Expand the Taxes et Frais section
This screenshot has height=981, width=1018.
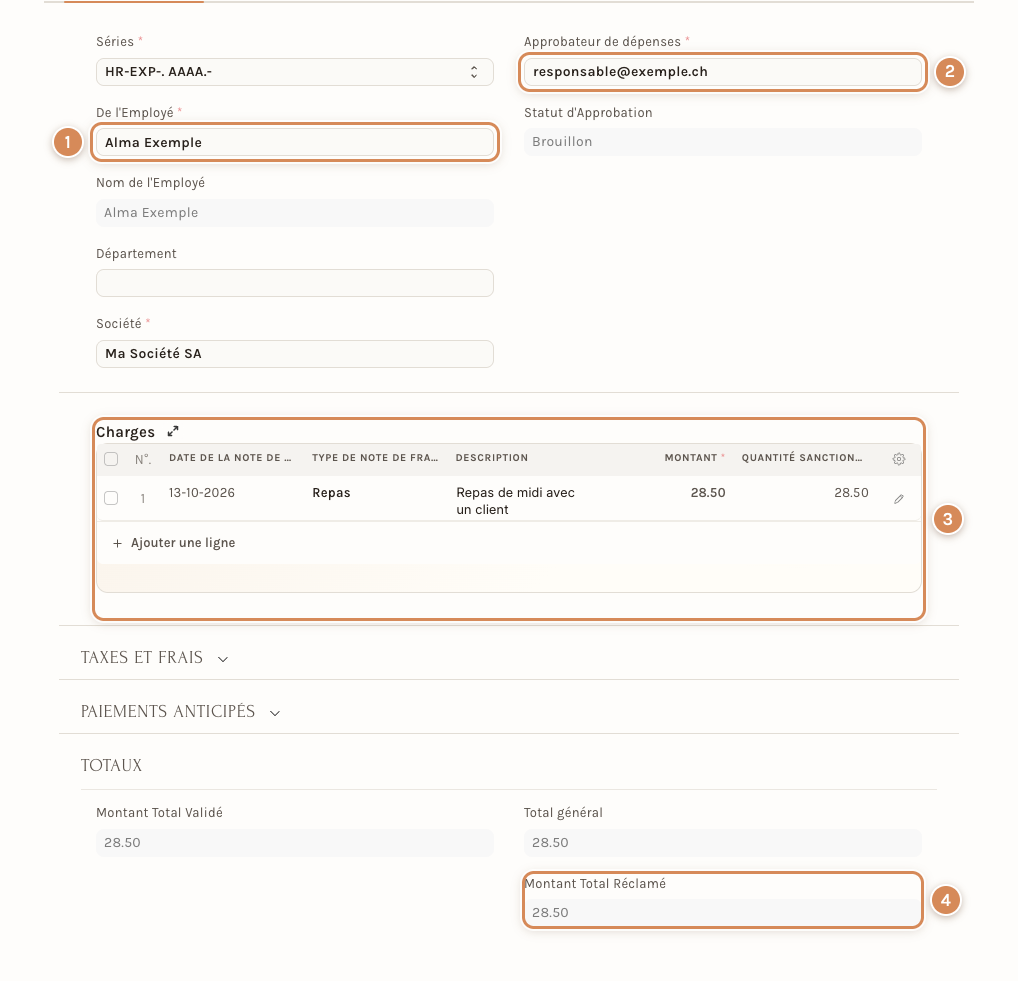click(x=155, y=658)
